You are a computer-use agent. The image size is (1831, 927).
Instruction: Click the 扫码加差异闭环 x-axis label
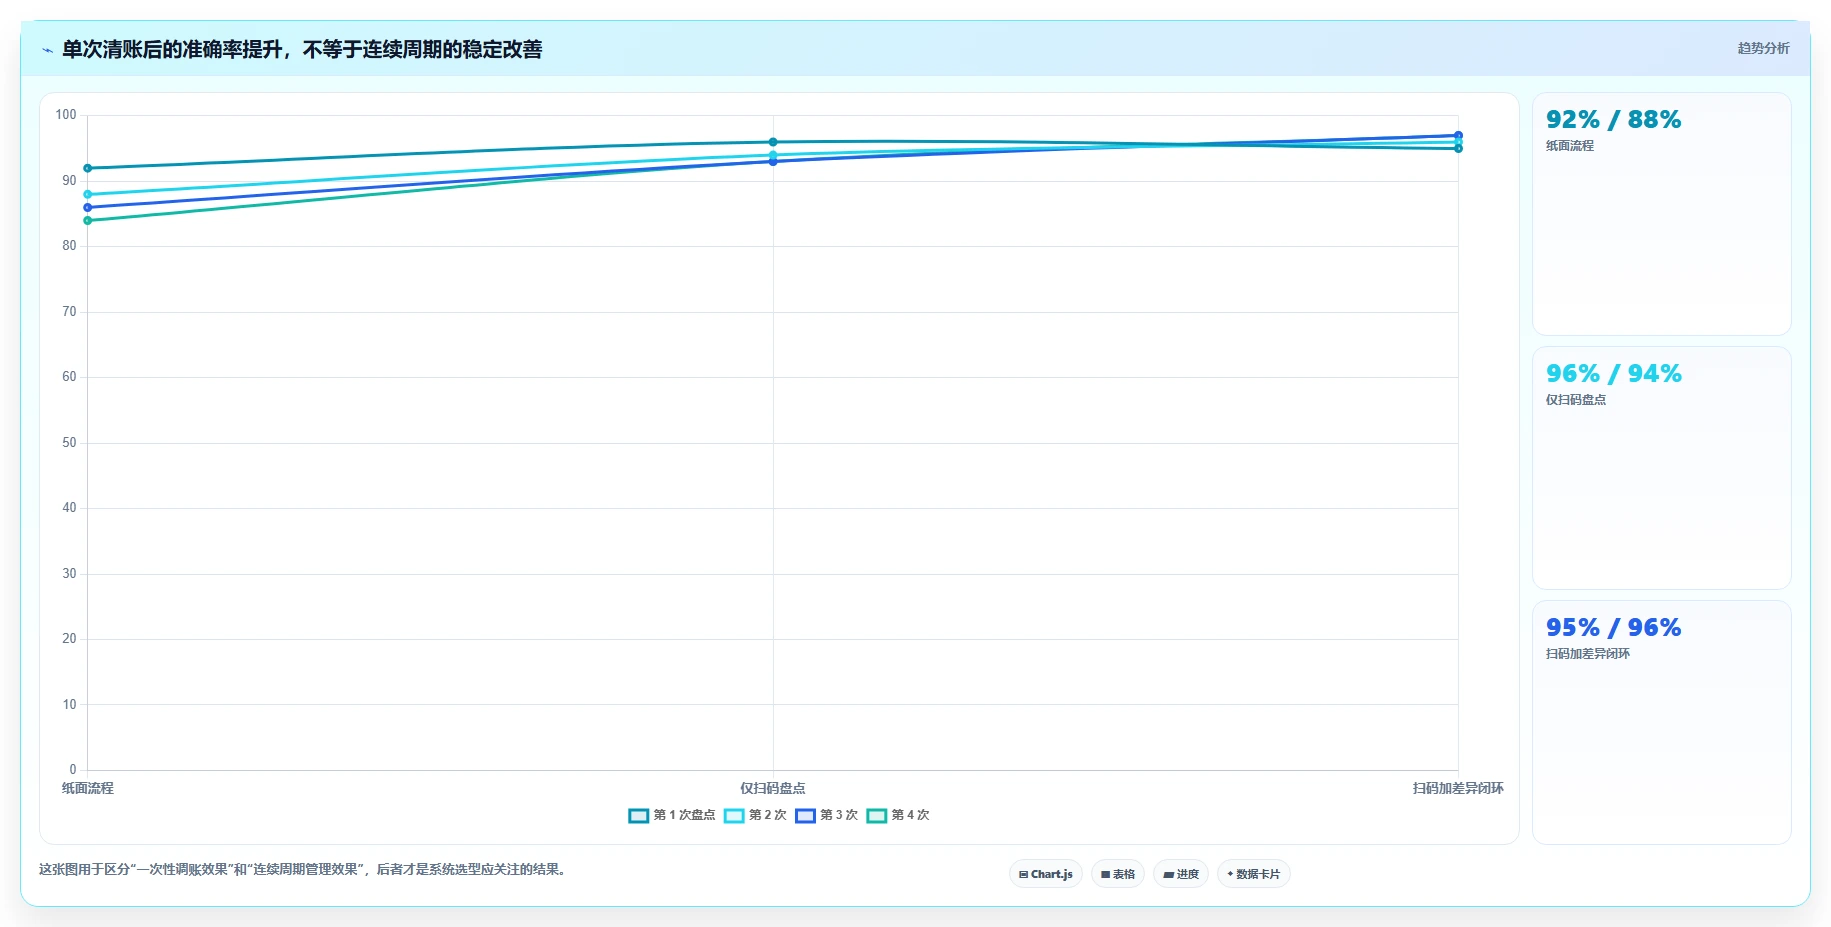coord(1458,788)
